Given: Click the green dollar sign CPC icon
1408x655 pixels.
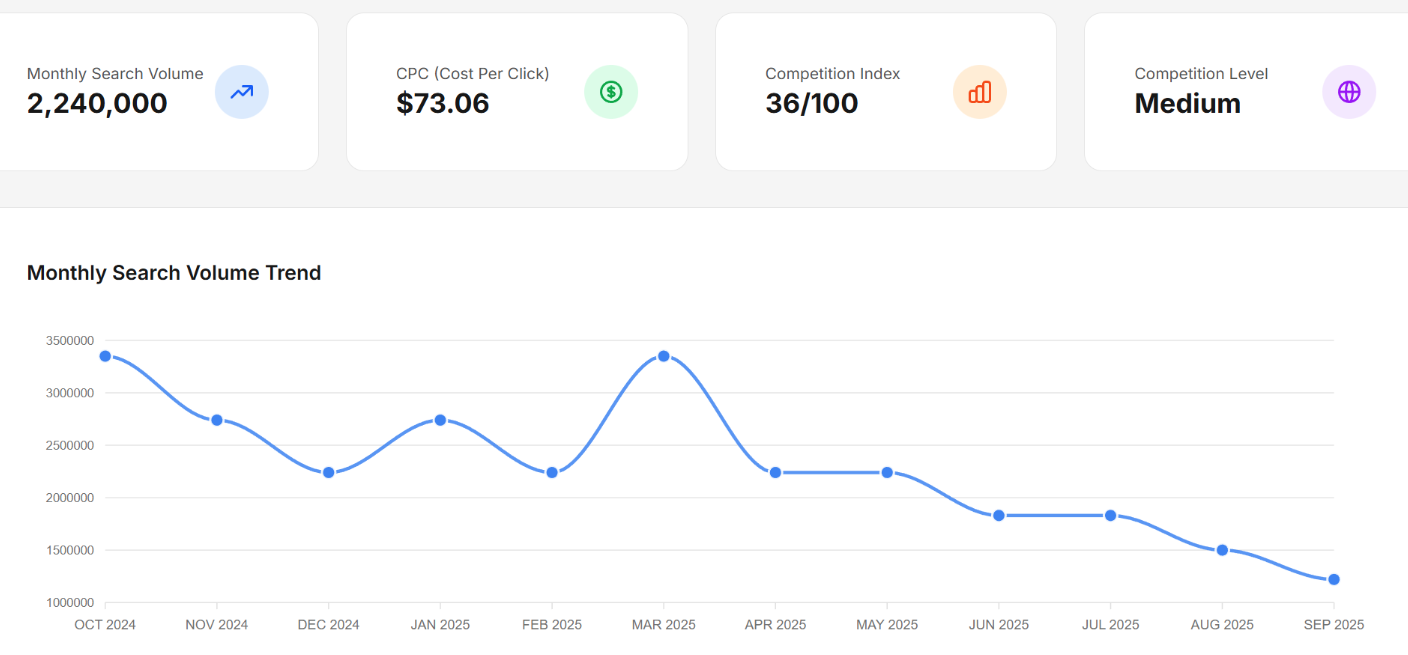Looking at the screenshot, I should 611,92.
